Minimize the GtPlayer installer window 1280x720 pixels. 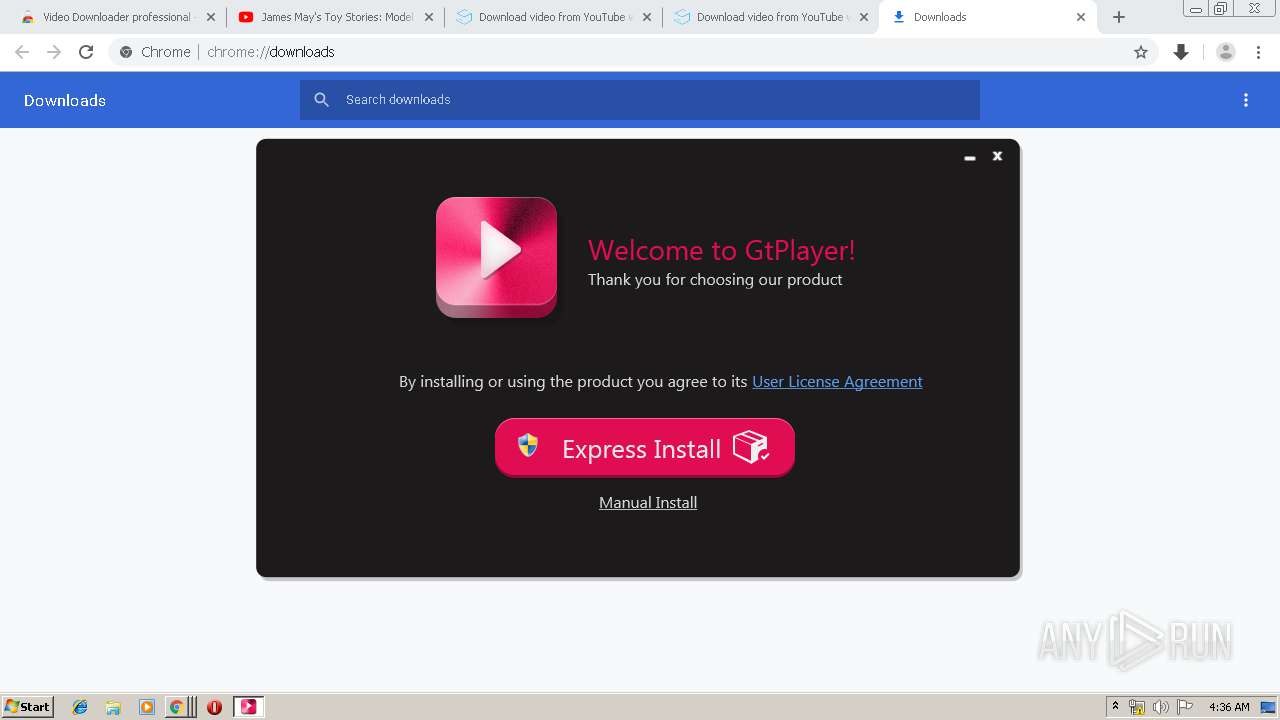tap(969, 157)
